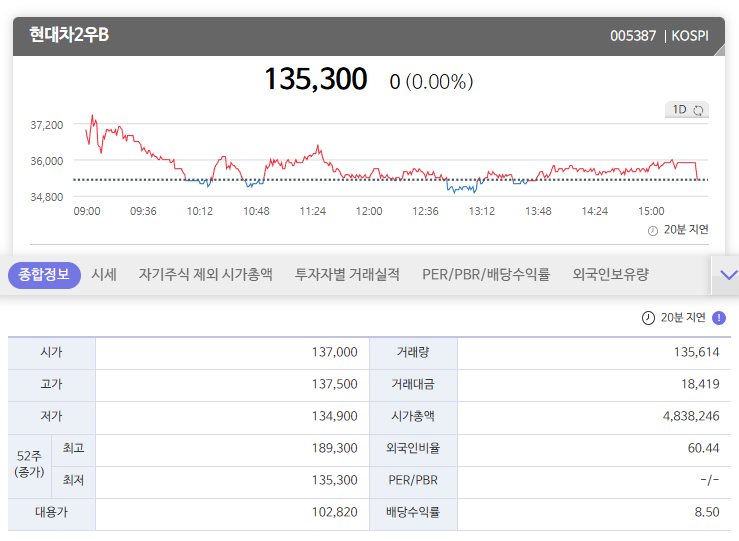Click the 15:00 time axis label
The image size is (739, 541).
pyautogui.click(x=651, y=211)
